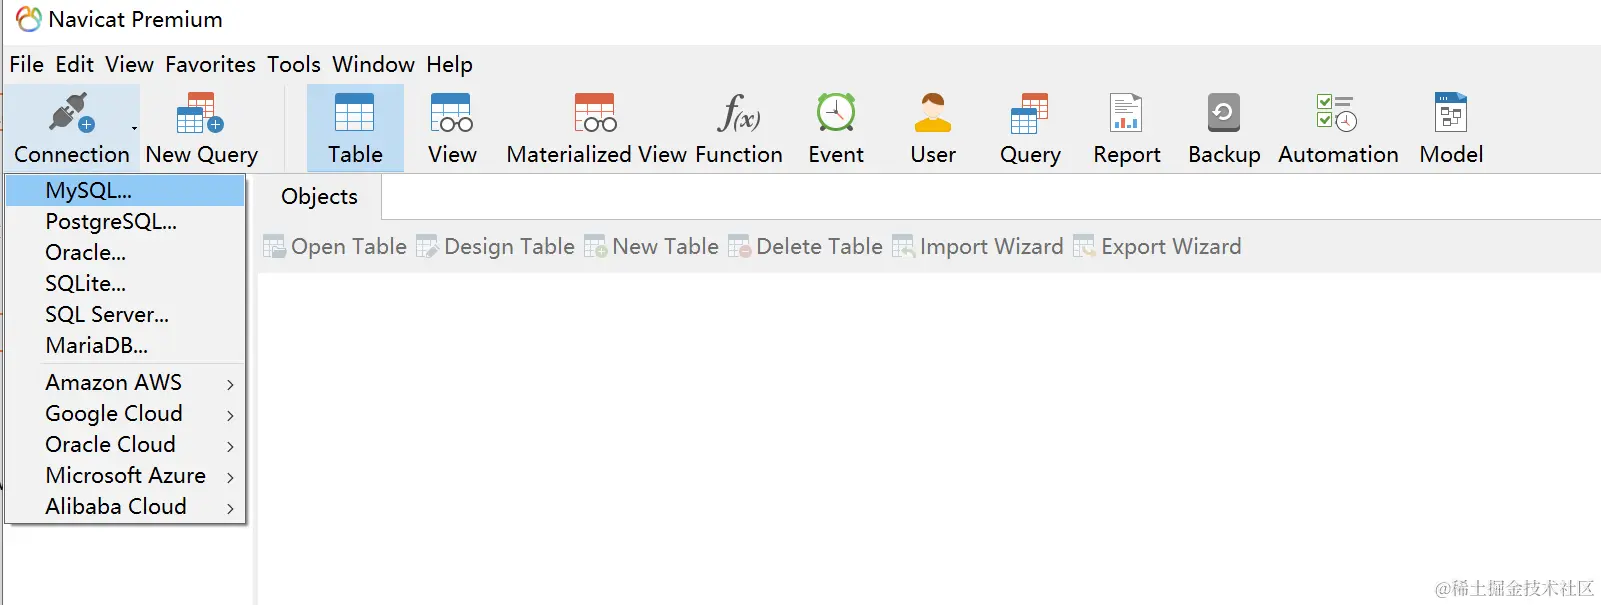The width and height of the screenshot is (1601, 605).
Task: Open the User objects icon
Action: [932, 114]
